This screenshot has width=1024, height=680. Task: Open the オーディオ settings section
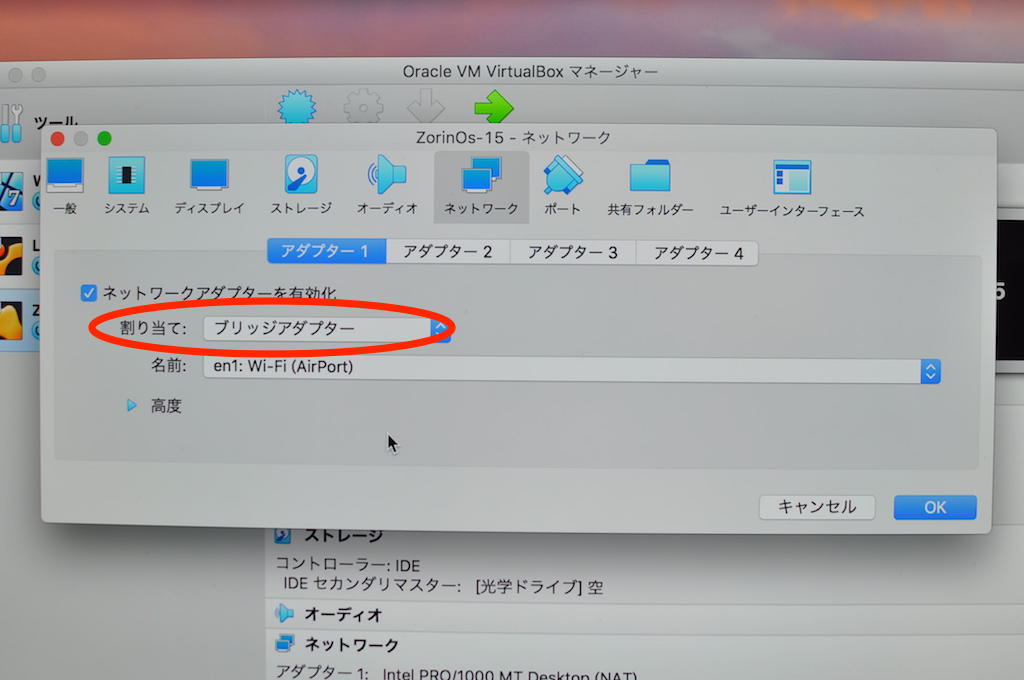[x=387, y=186]
